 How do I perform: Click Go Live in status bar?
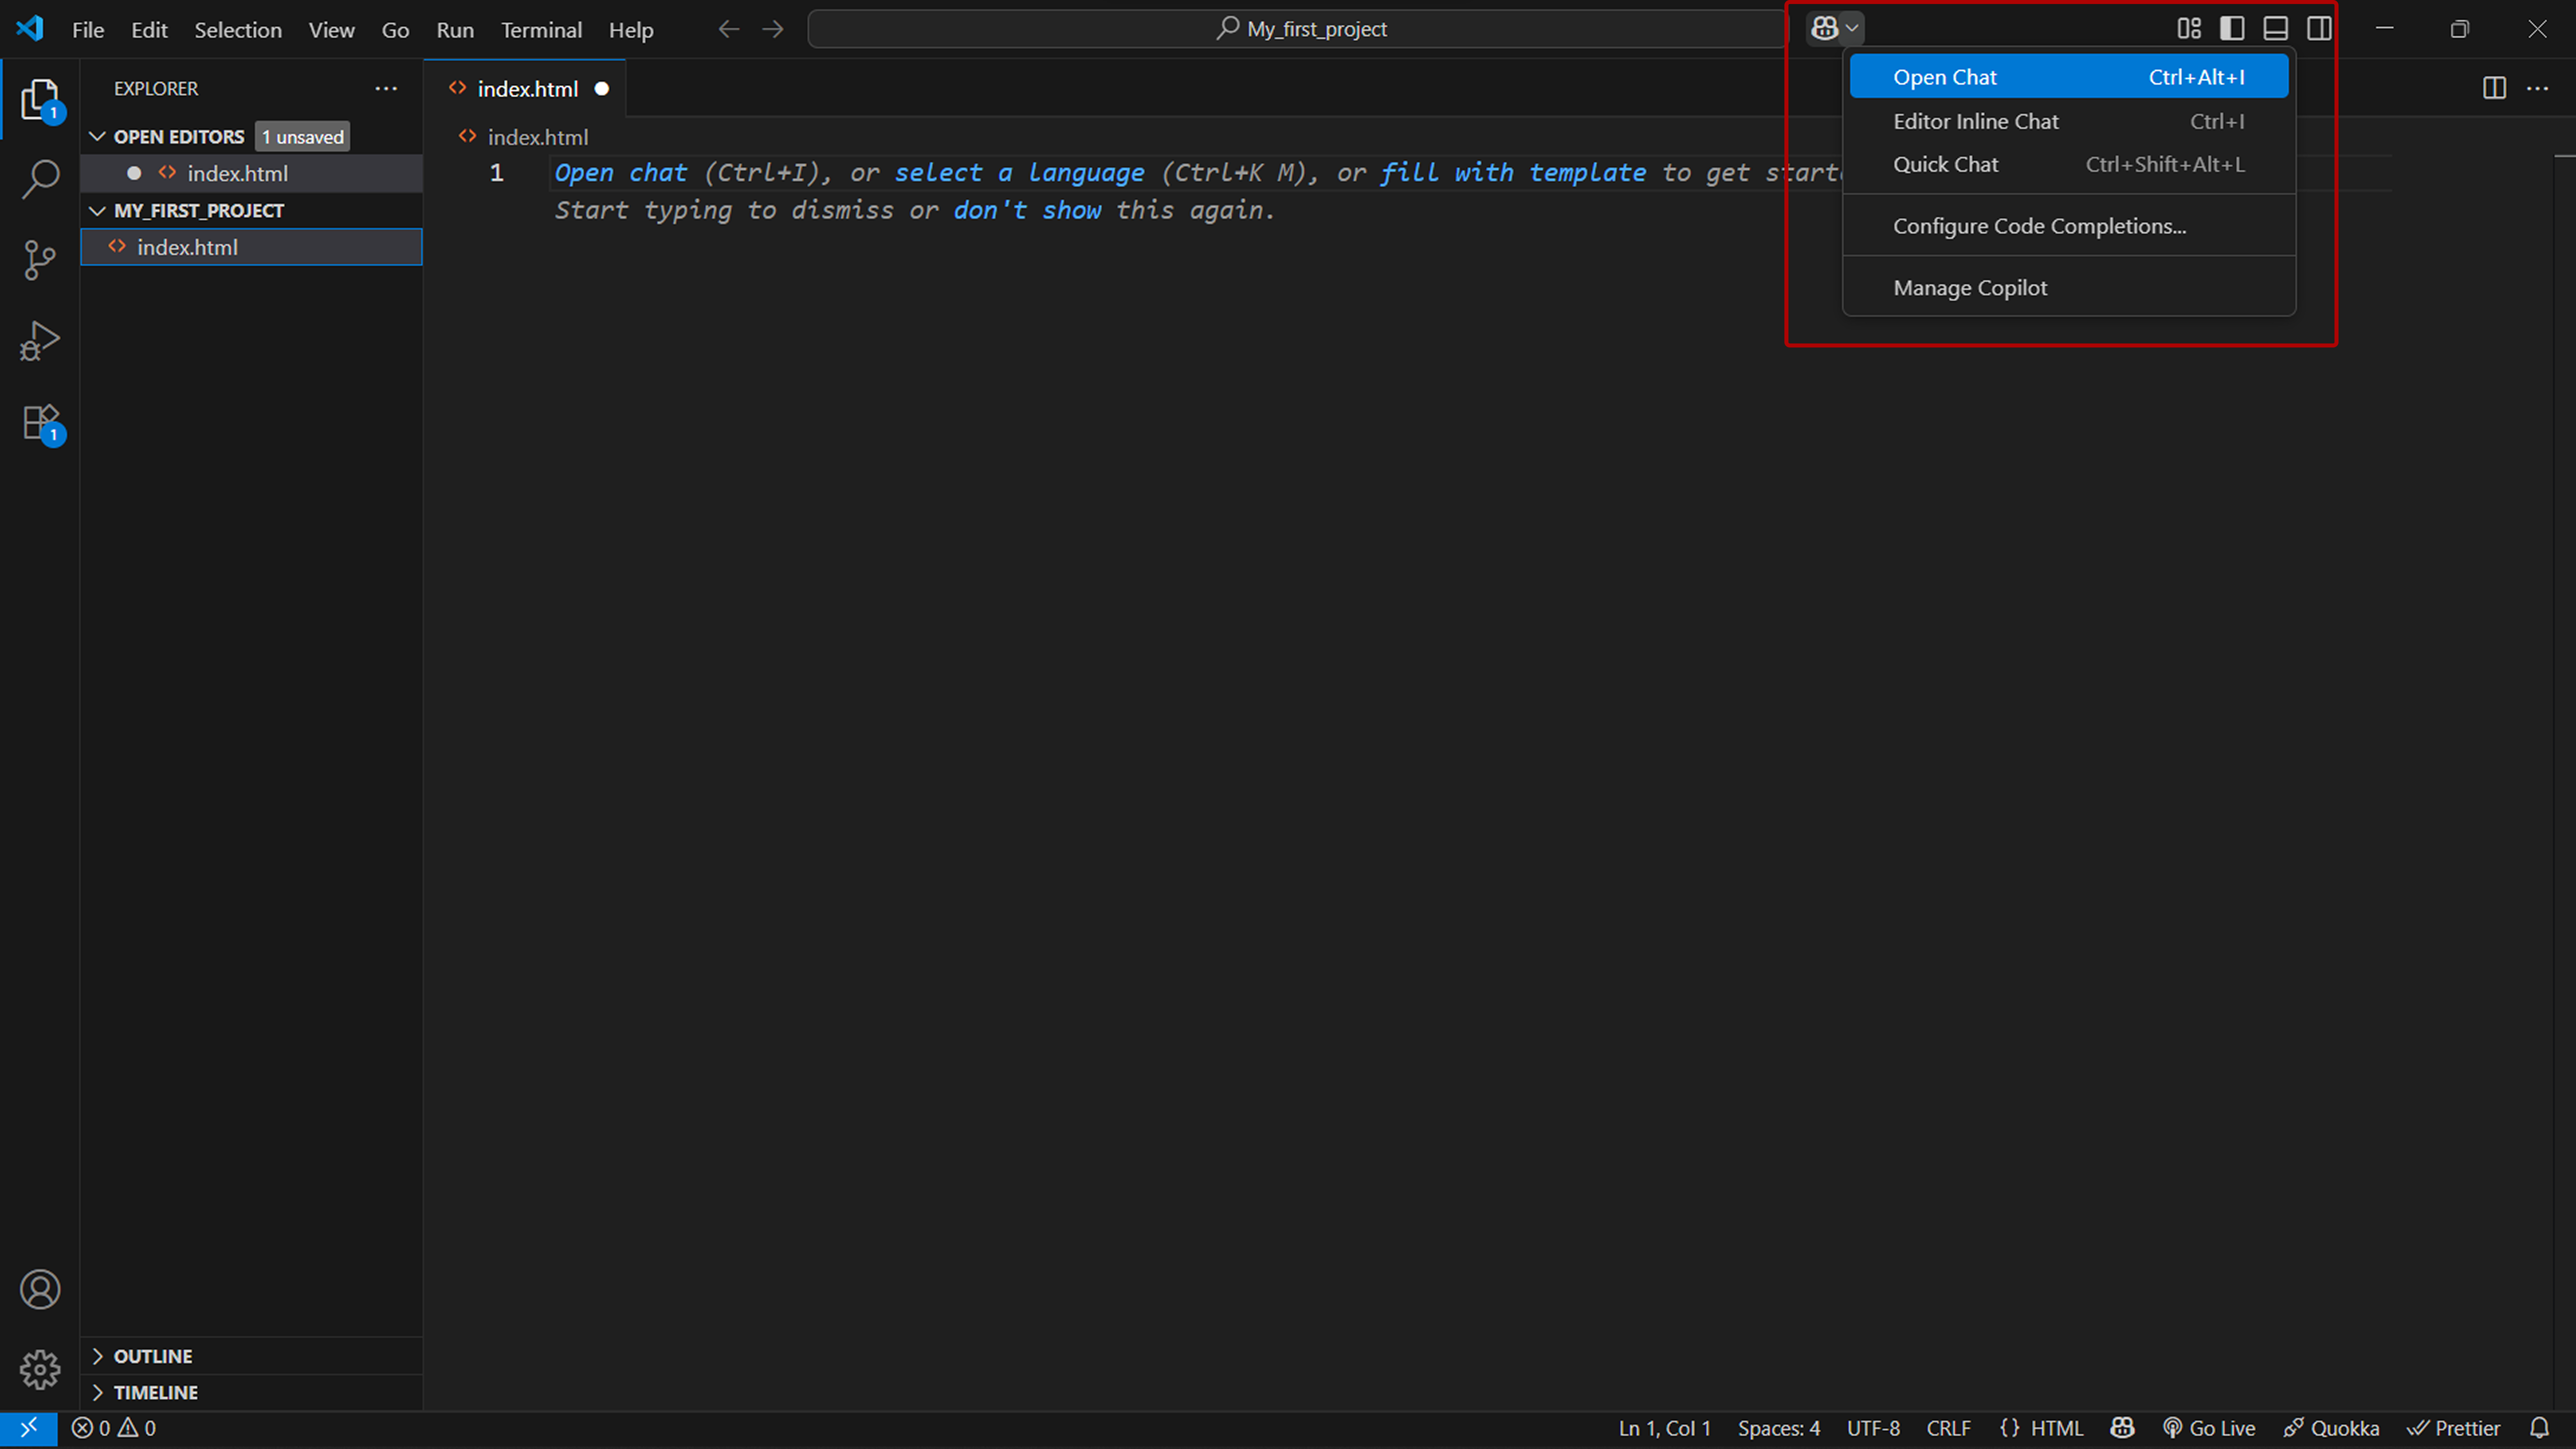[x=2210, y=1428]
